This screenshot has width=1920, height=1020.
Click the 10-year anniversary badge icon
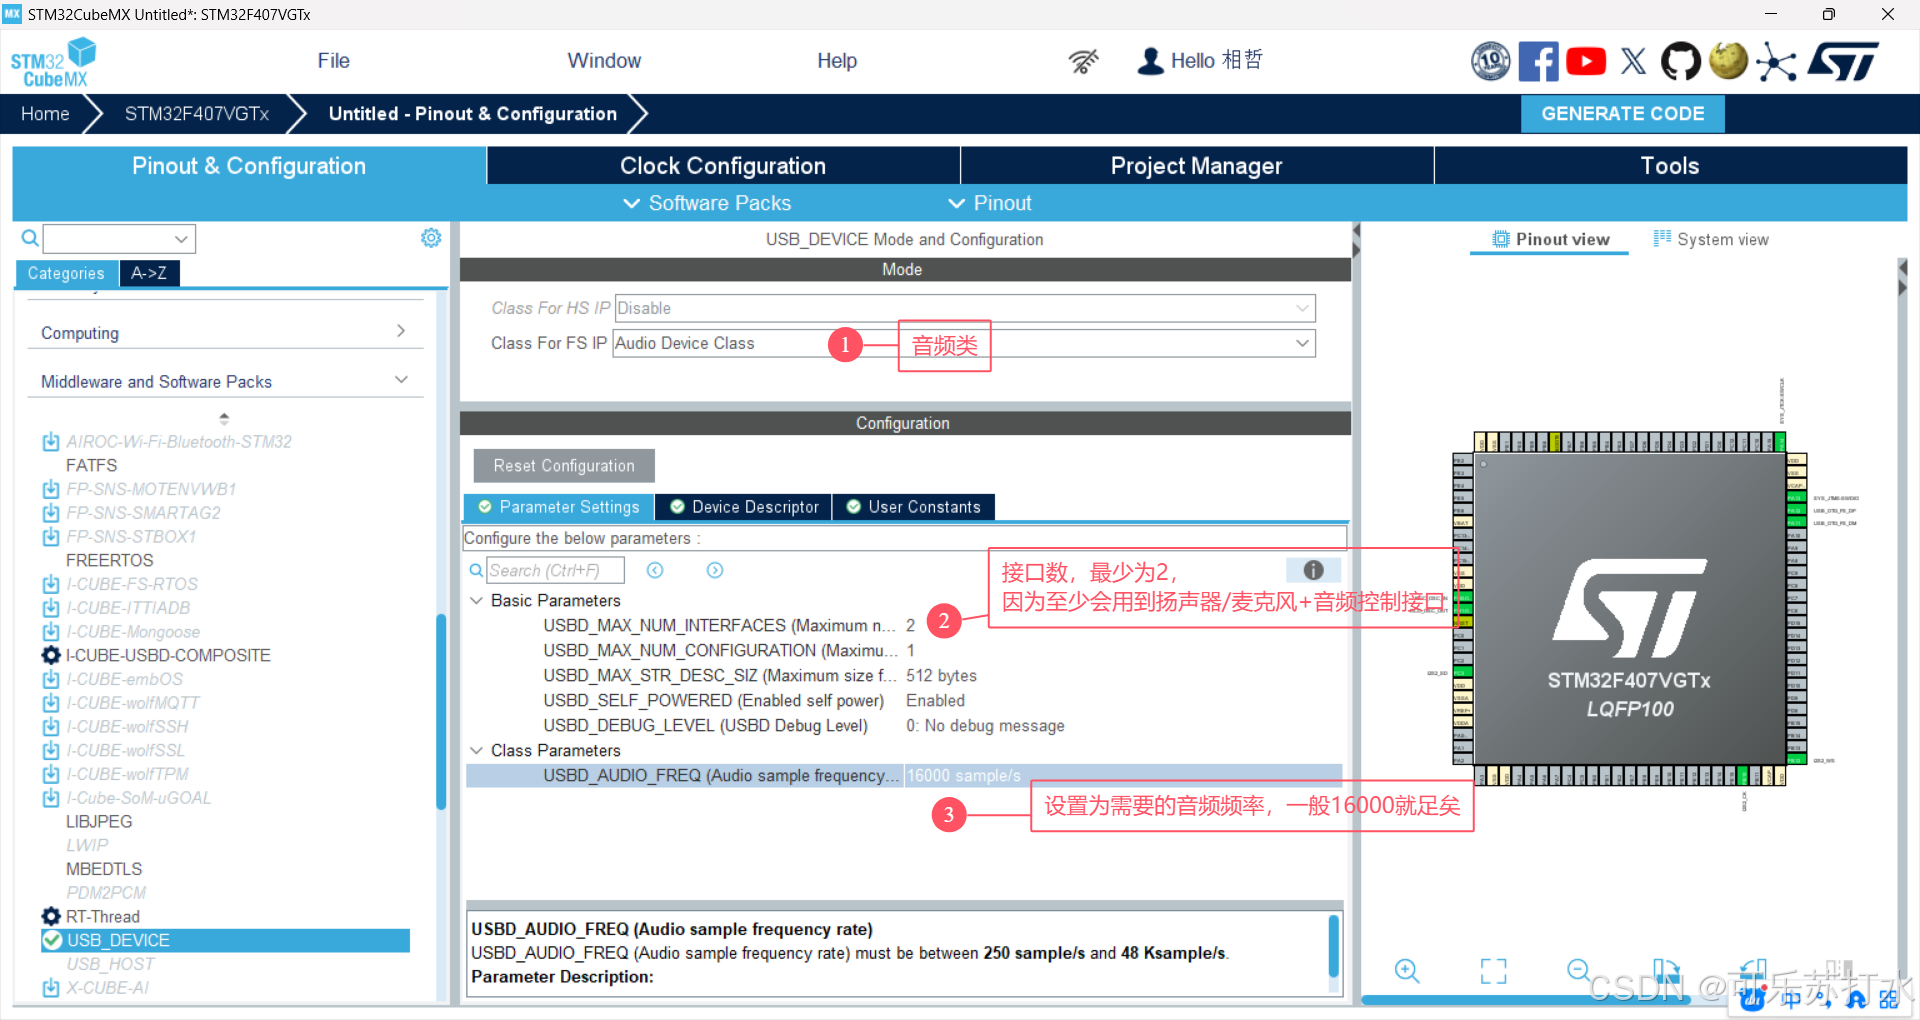[1490, 61]
